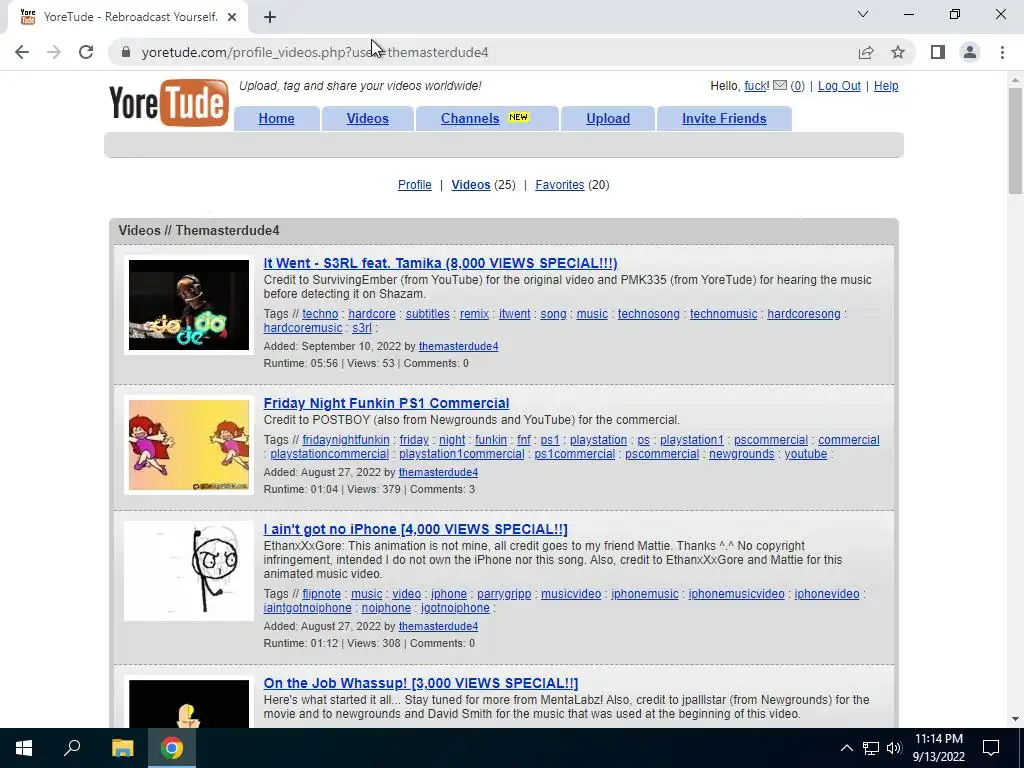Open Windows taskbar search
This screenshot has width=1024, height=768.
point(72,748)
